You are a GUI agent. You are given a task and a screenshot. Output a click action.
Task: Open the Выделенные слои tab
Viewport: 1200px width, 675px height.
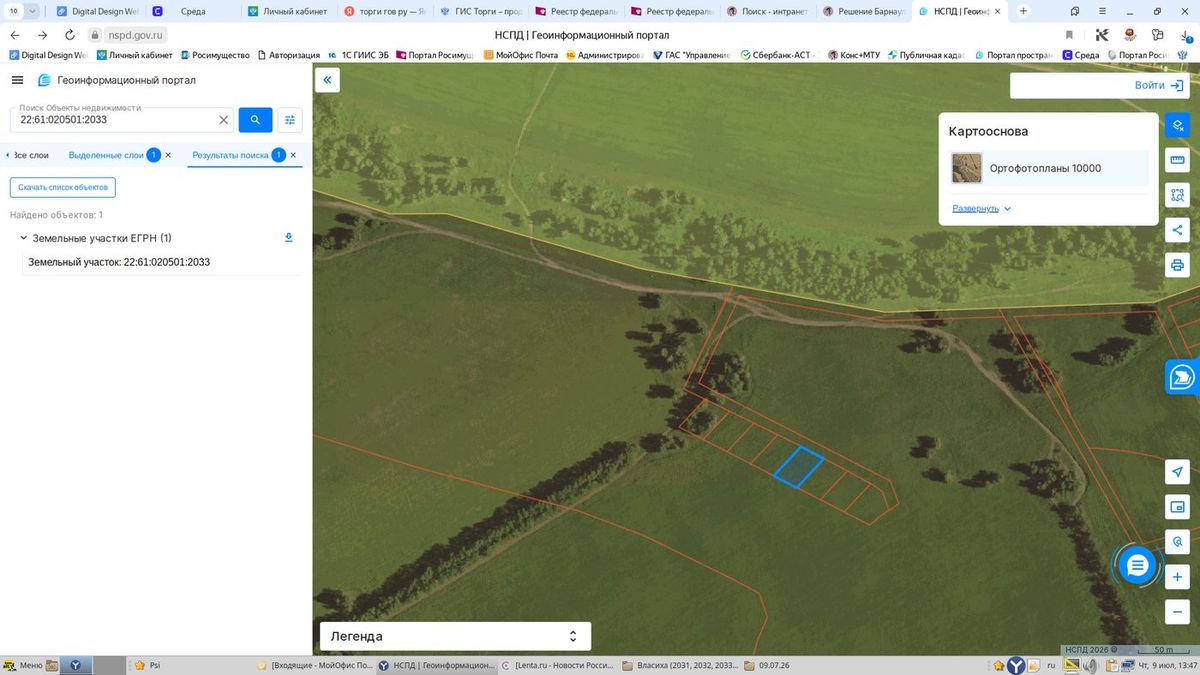click(x=106, y=155)
